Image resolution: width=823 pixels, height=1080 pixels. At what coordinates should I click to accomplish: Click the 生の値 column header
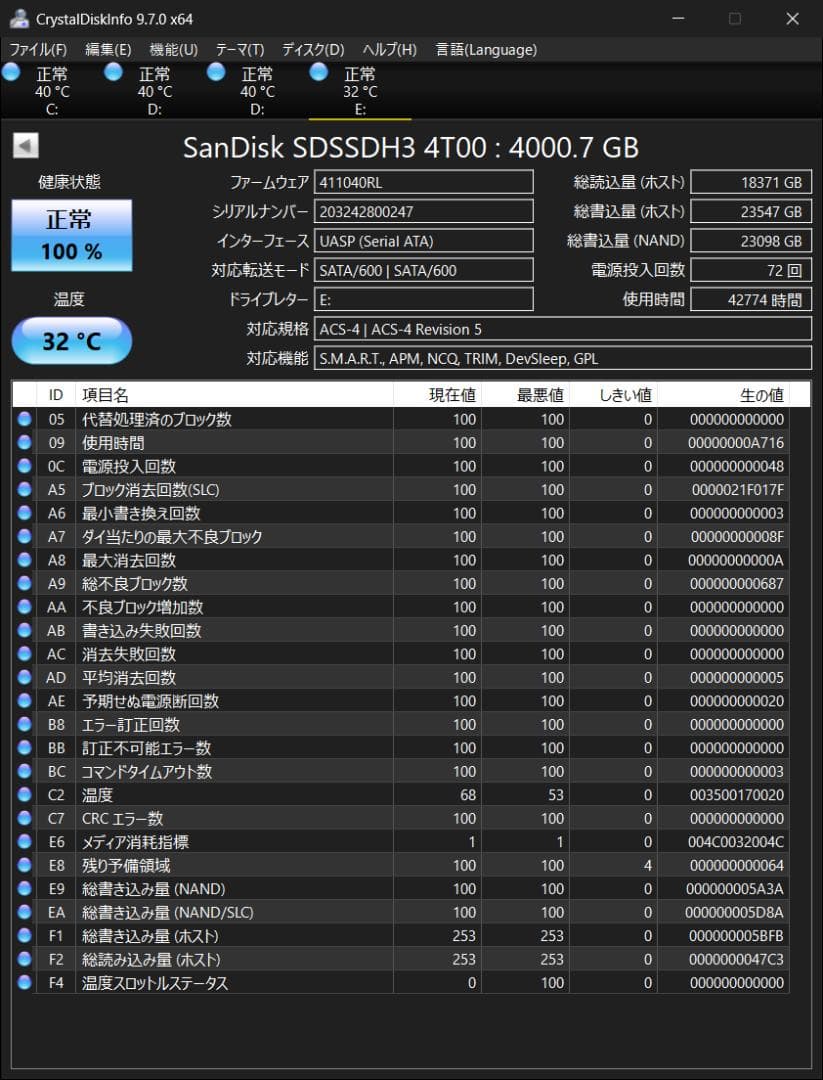(x=724, y=395)
